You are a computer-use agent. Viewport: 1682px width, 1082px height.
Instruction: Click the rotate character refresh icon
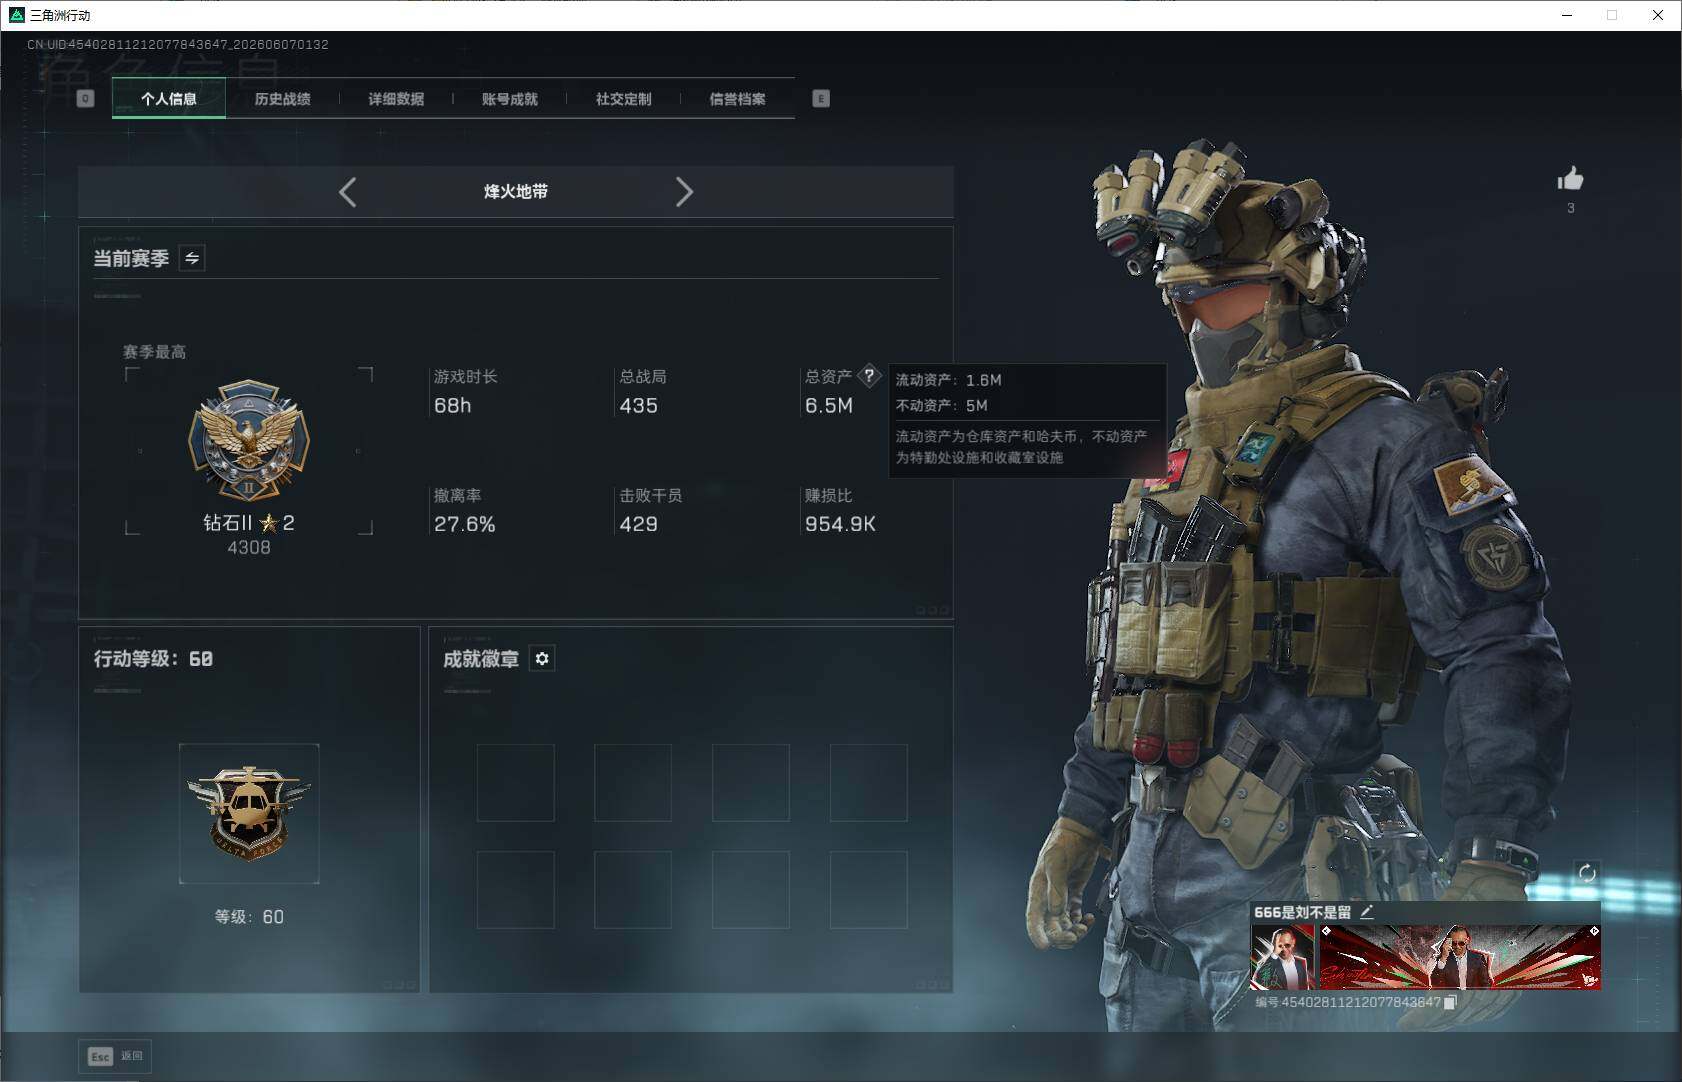click(x=1587, y=873)
